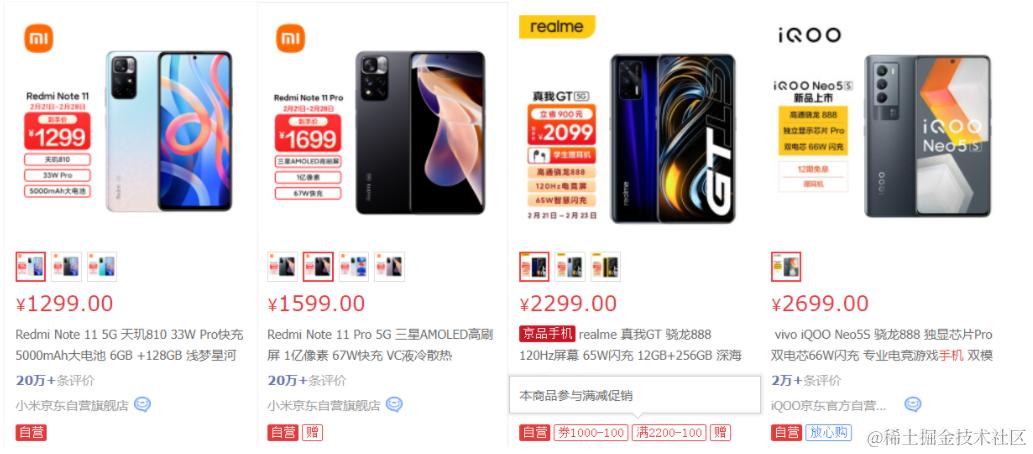Click the 券1000-100 coupon tag
Screen dimensions: 1033x454
click(x=591, y=433)
